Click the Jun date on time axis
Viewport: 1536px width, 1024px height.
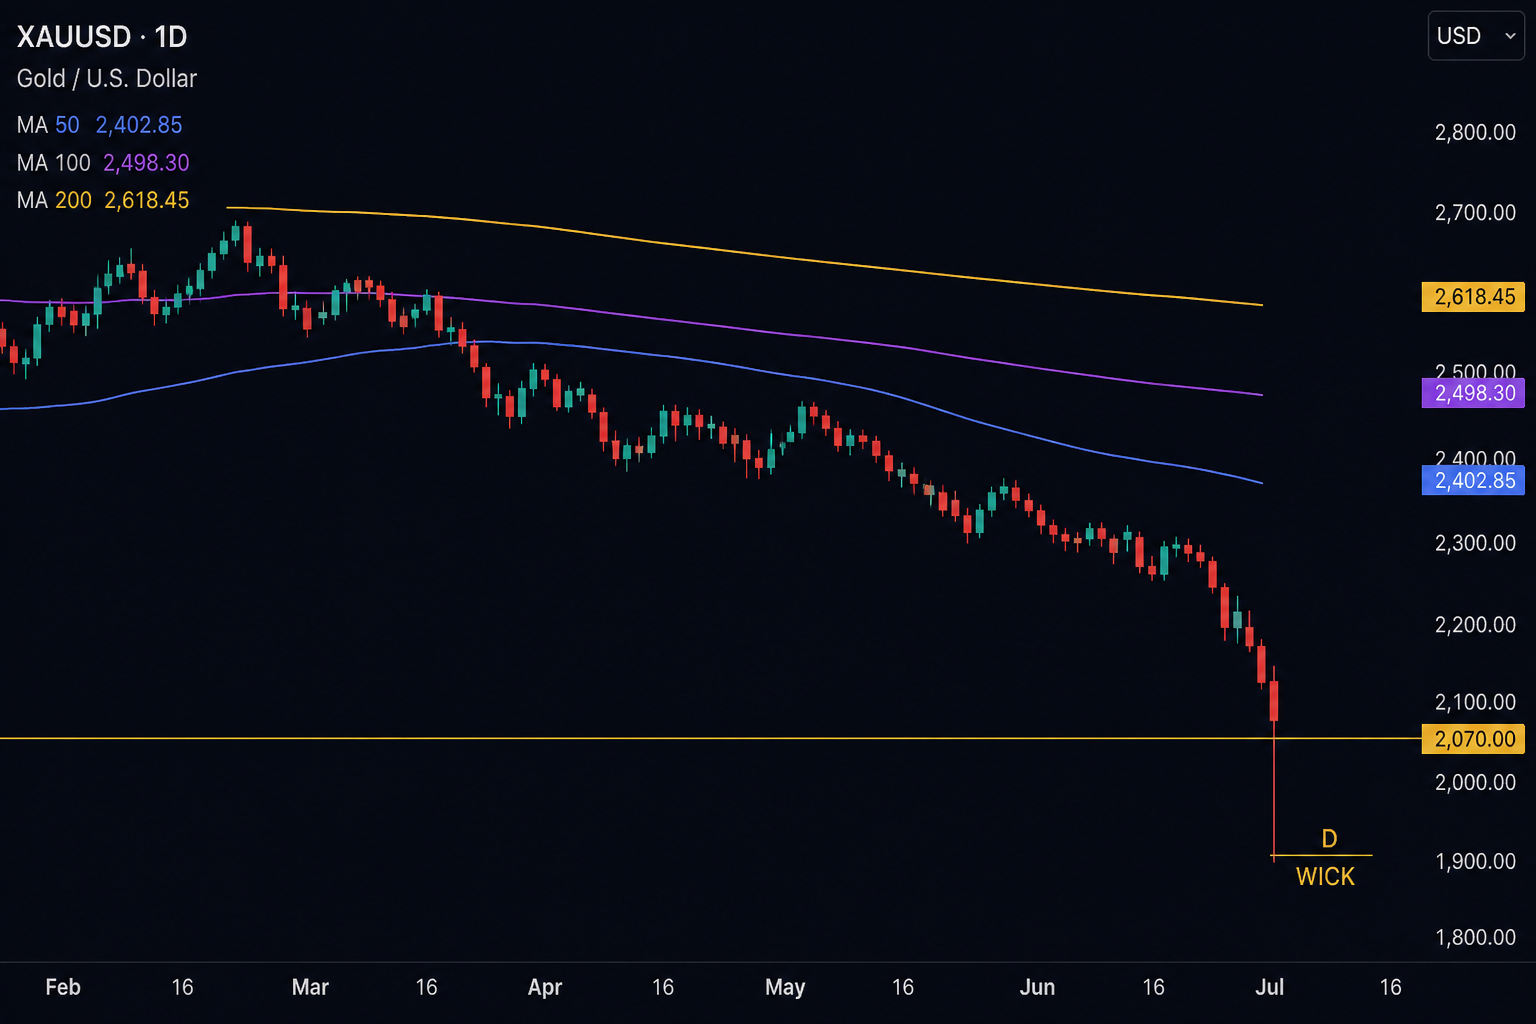click(x=1037, y=987)
